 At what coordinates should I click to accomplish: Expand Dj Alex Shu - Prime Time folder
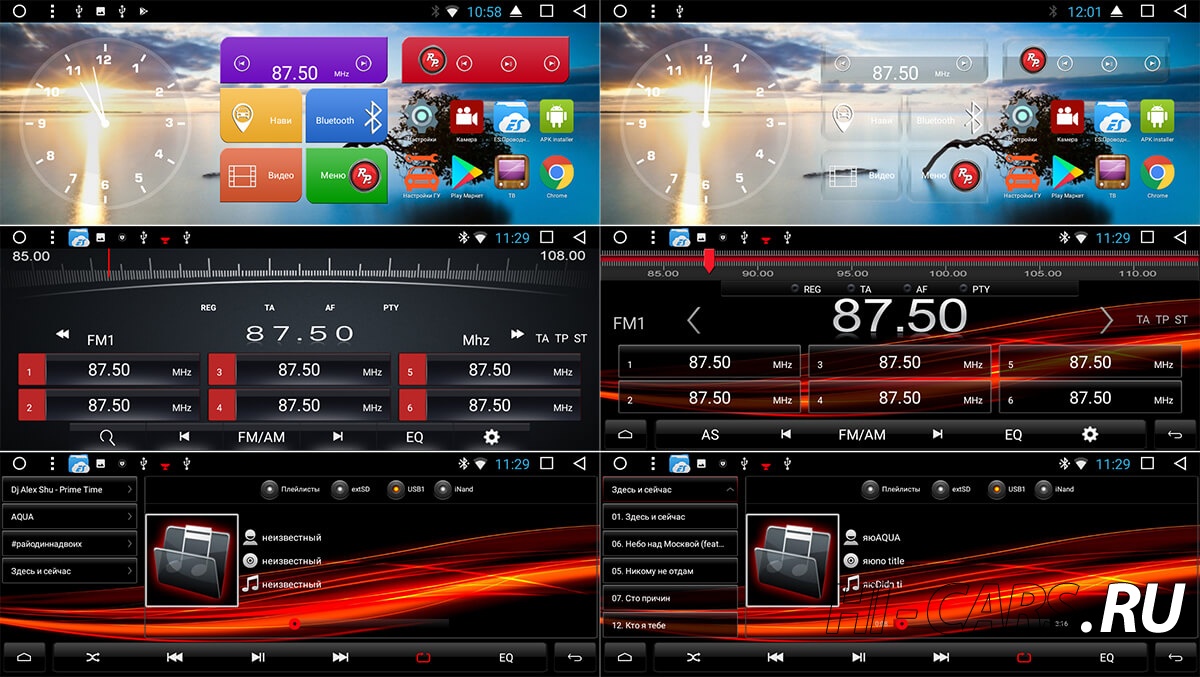pos(70,490)
